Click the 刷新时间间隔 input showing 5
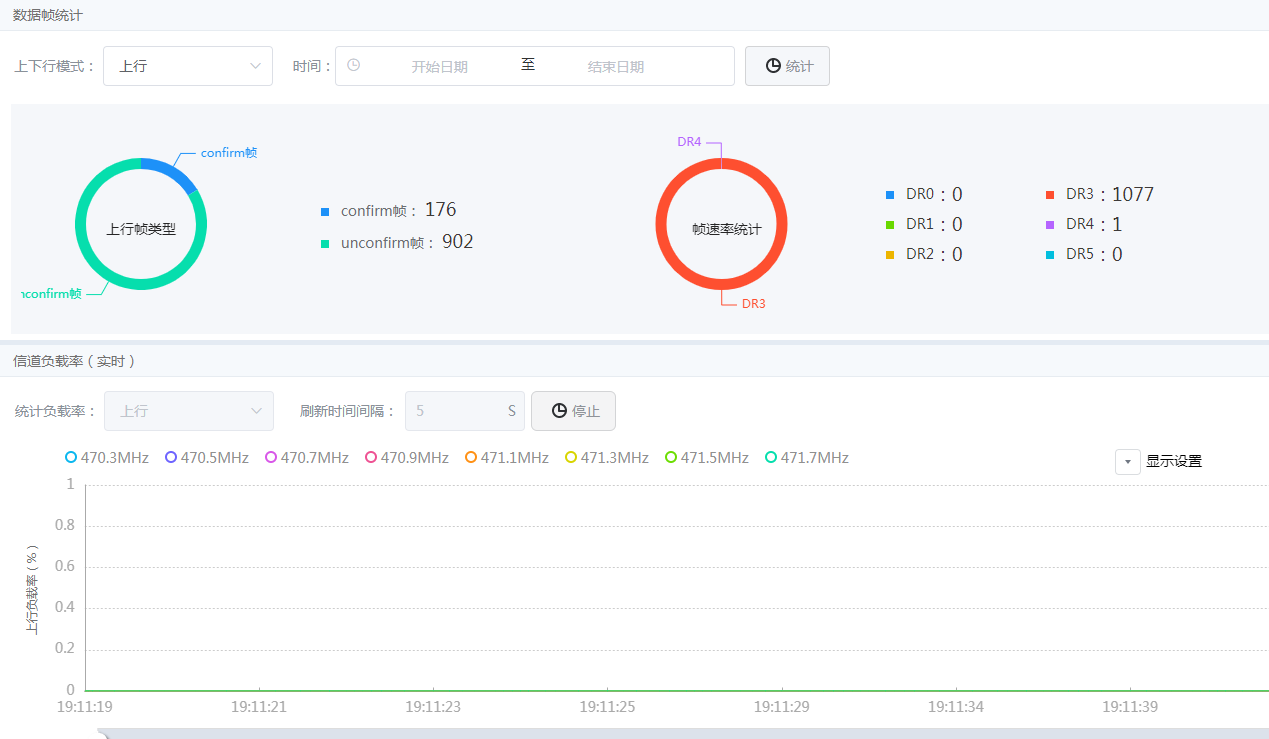 tap(465, 411)
